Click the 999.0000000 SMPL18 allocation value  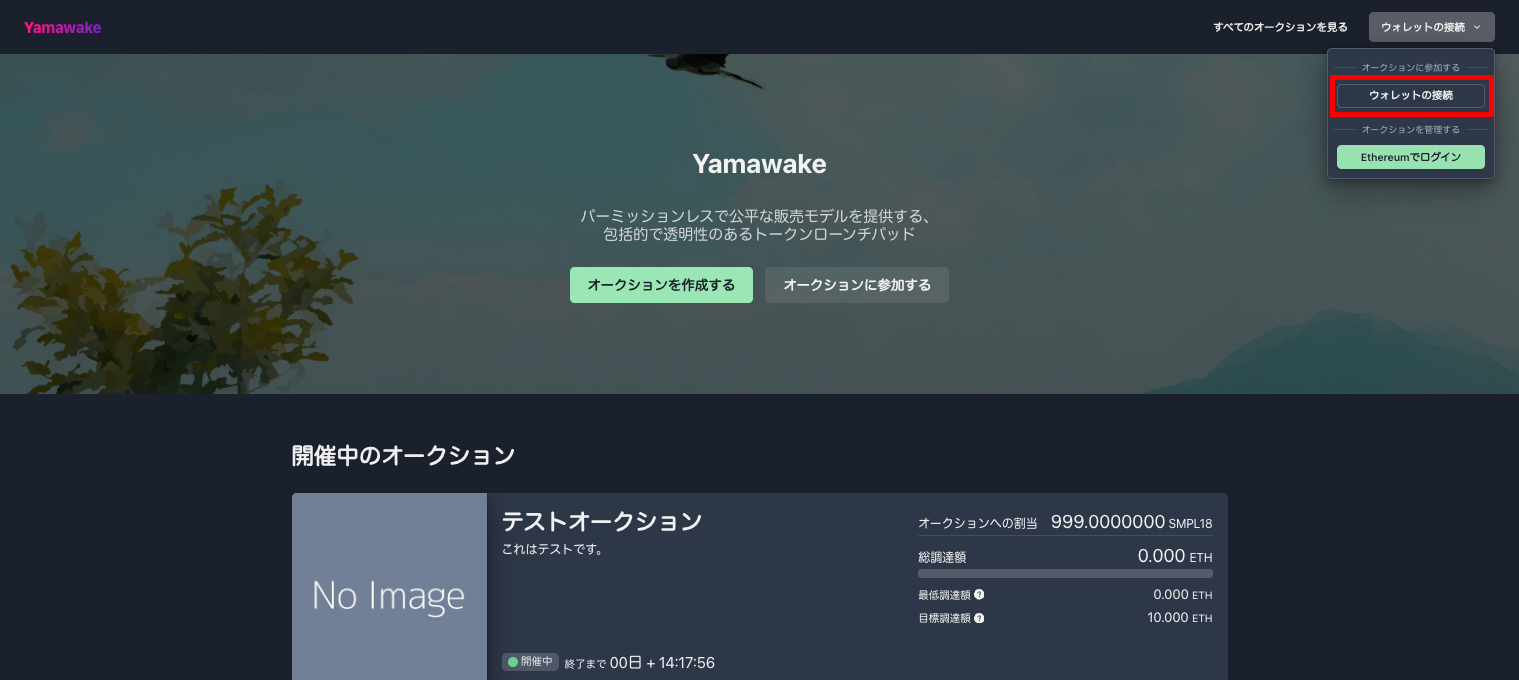coord(1132,522)
